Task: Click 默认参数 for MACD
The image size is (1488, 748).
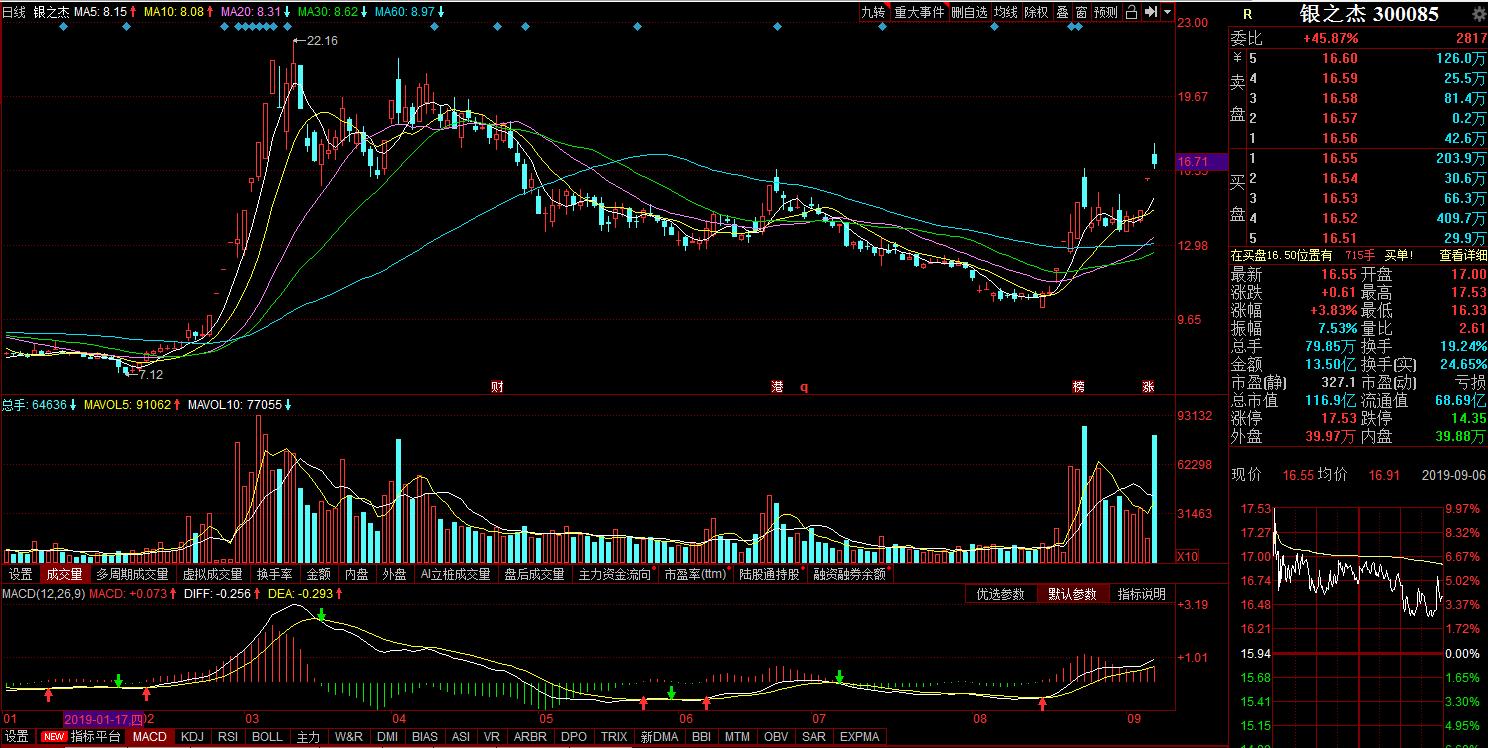Action: [1072, 594]
